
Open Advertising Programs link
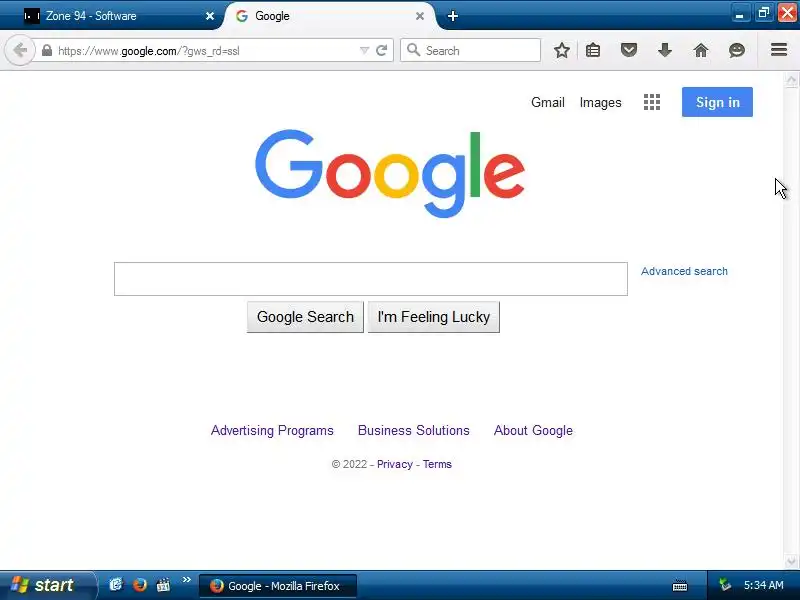272,431
